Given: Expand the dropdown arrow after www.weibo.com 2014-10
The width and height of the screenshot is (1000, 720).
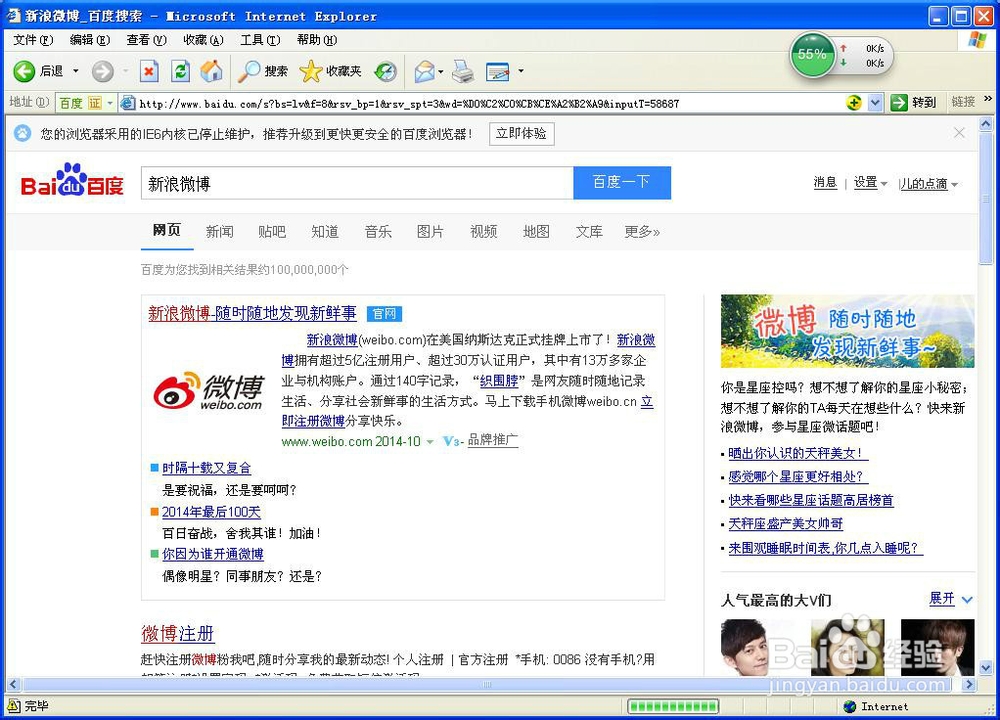Looking at the screenshot, I should (x=429, y=441).
